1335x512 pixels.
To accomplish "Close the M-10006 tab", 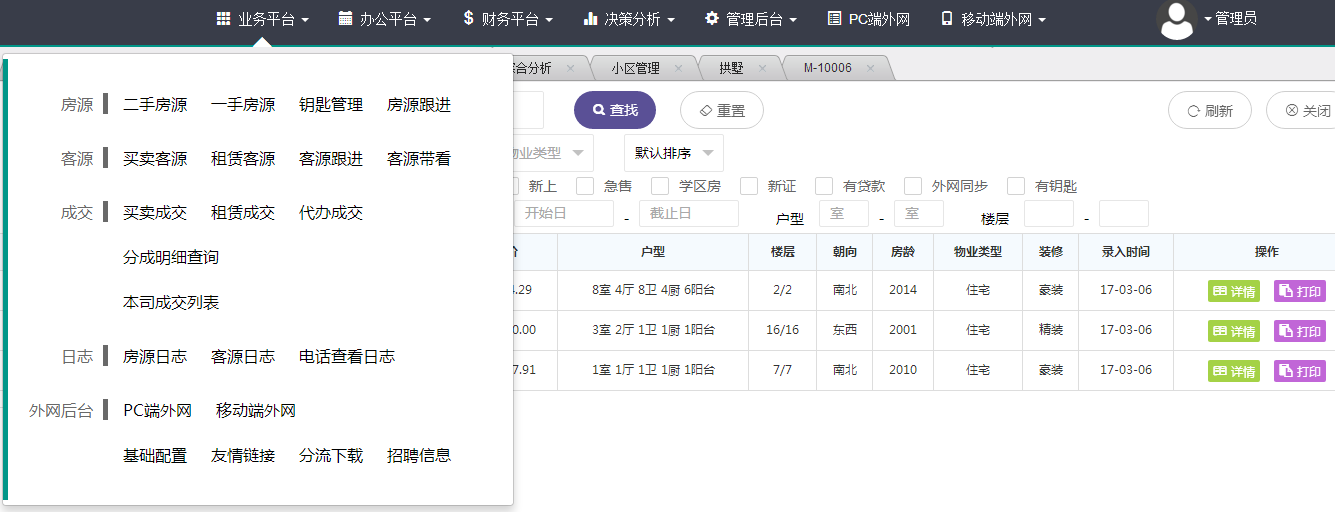I will [x=870, y=68].
